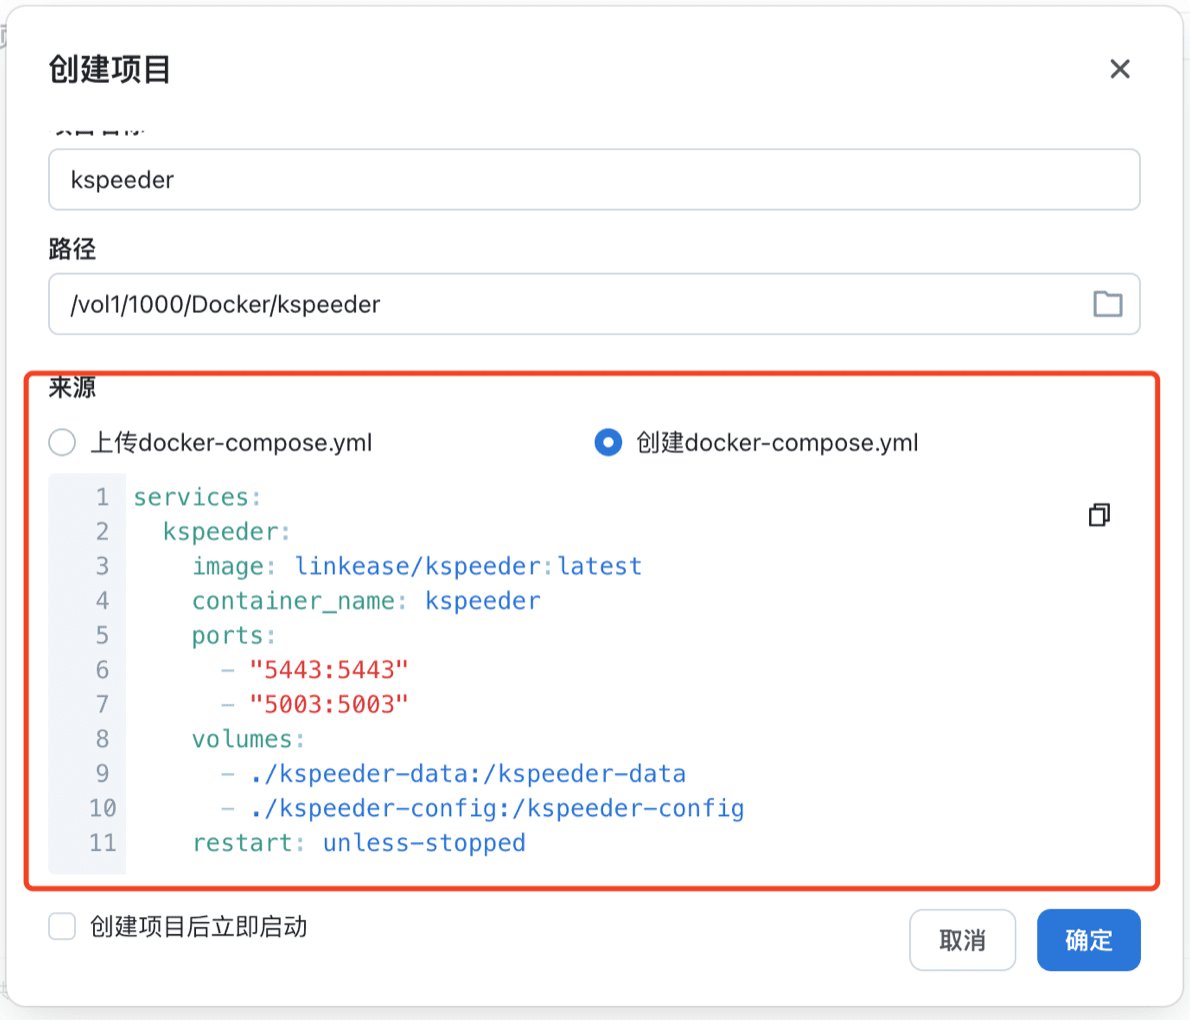The image size is (1190, 1020).
Task: Click the container_name: kspeeder line
Action: point(366,601)
